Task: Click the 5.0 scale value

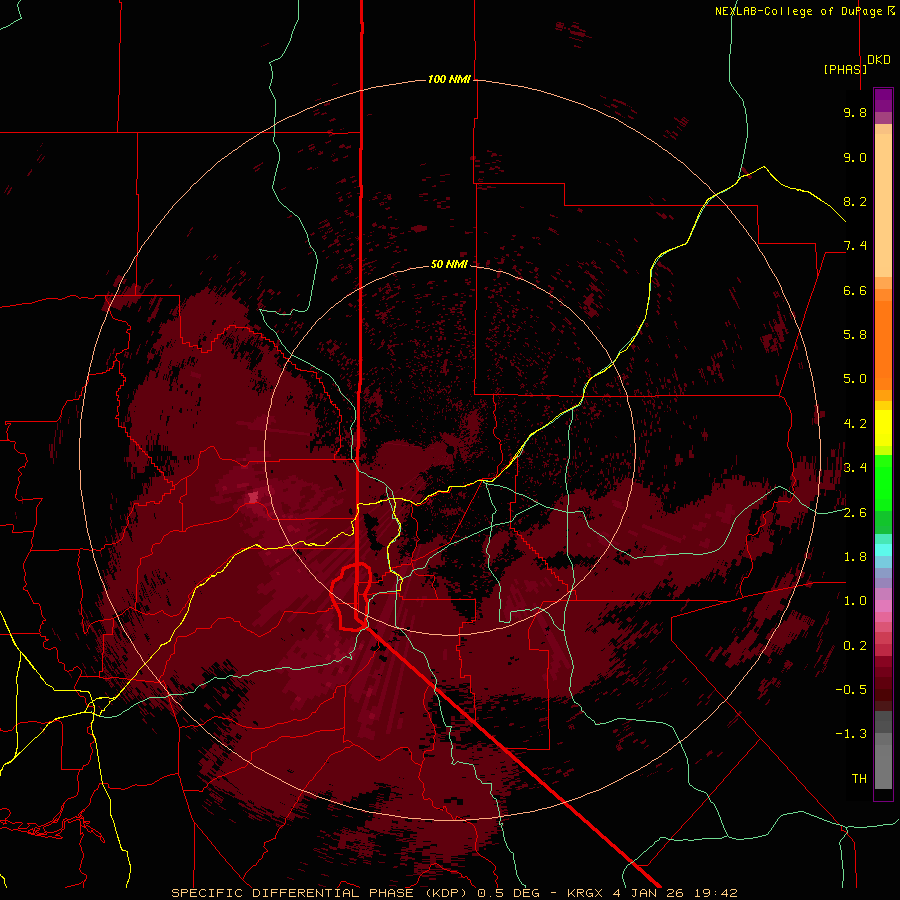Action: [x=855, y=379]
